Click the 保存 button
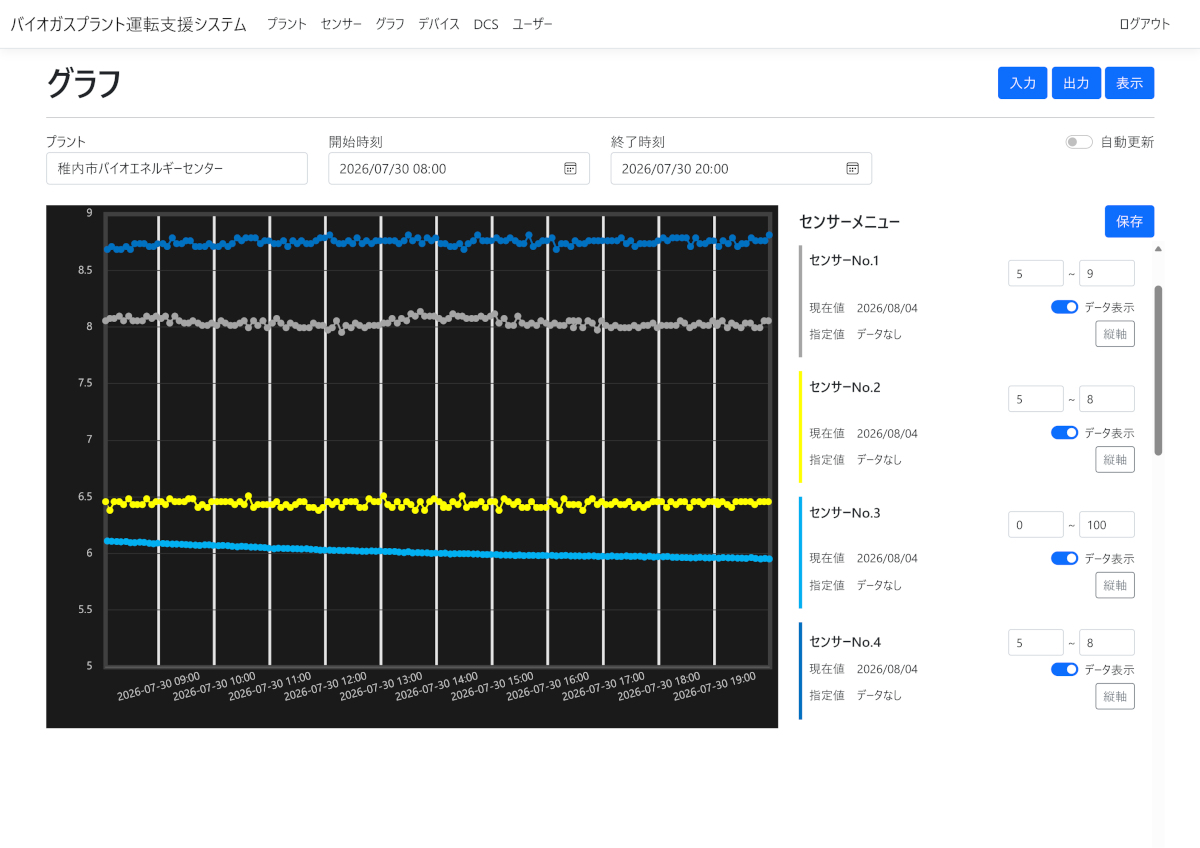Screen dimensions: 1200x848 point(1130,221)
